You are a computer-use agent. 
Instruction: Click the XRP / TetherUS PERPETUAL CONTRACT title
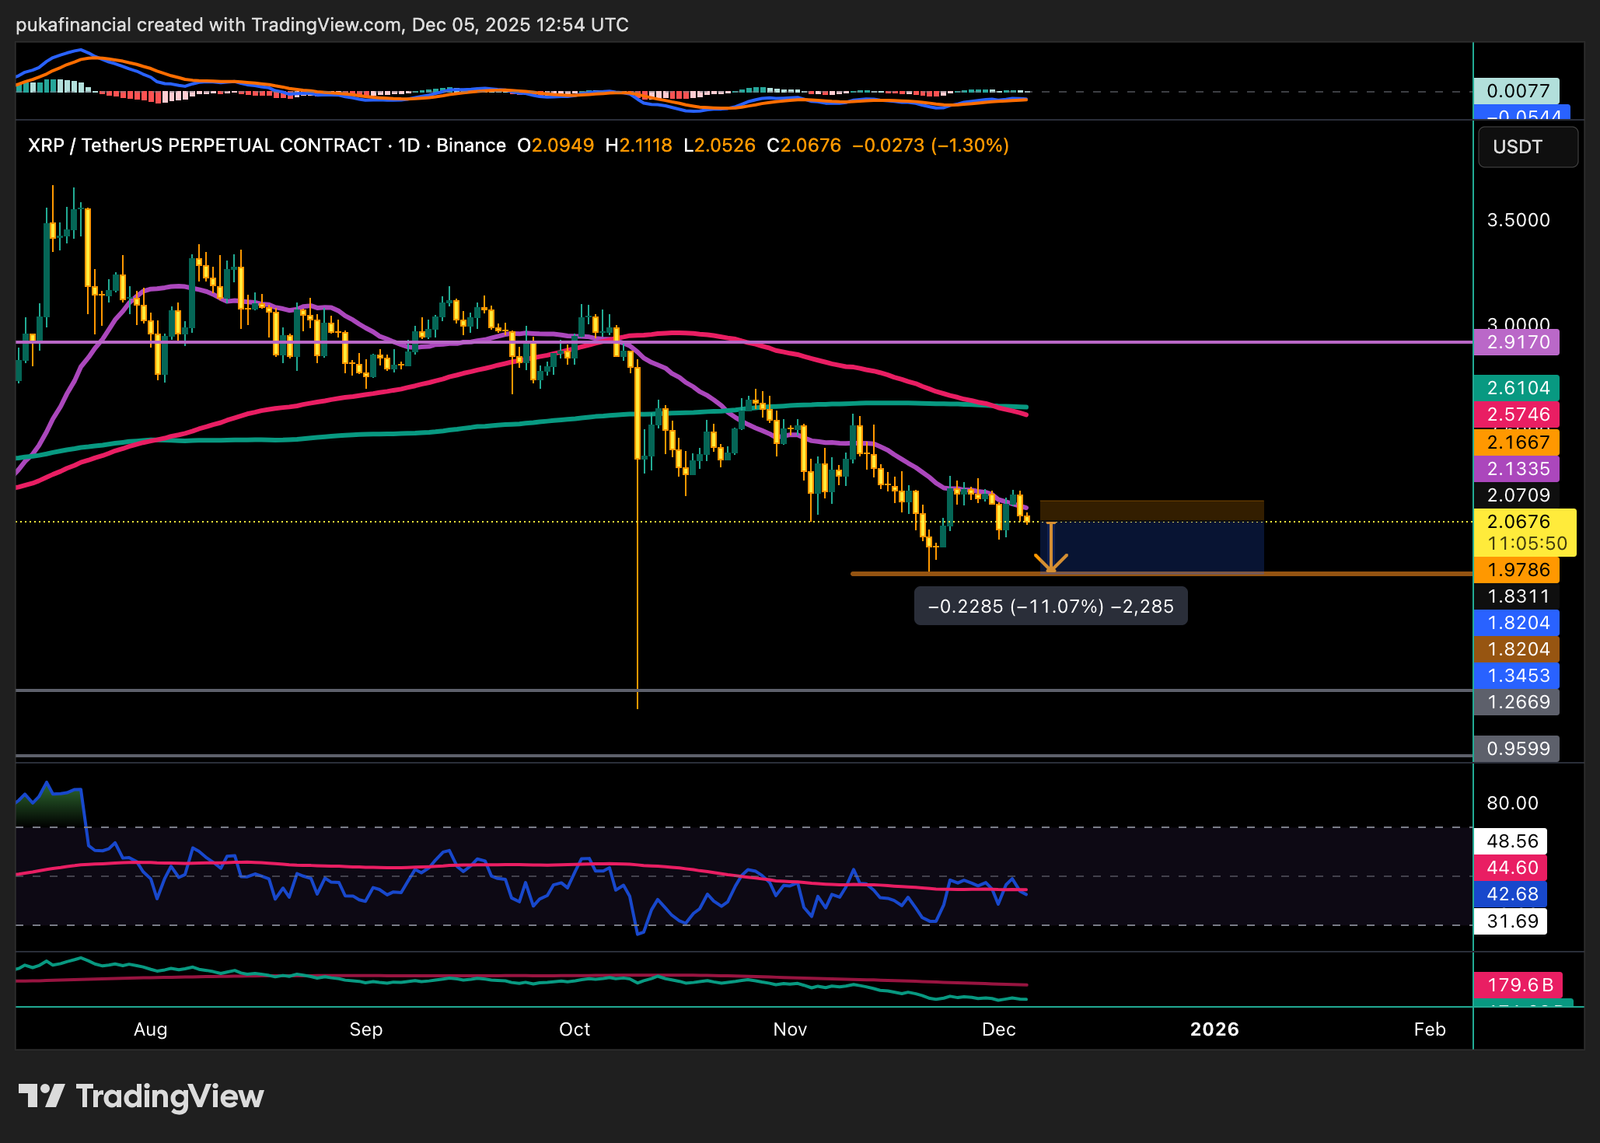[x=266, y=146]
